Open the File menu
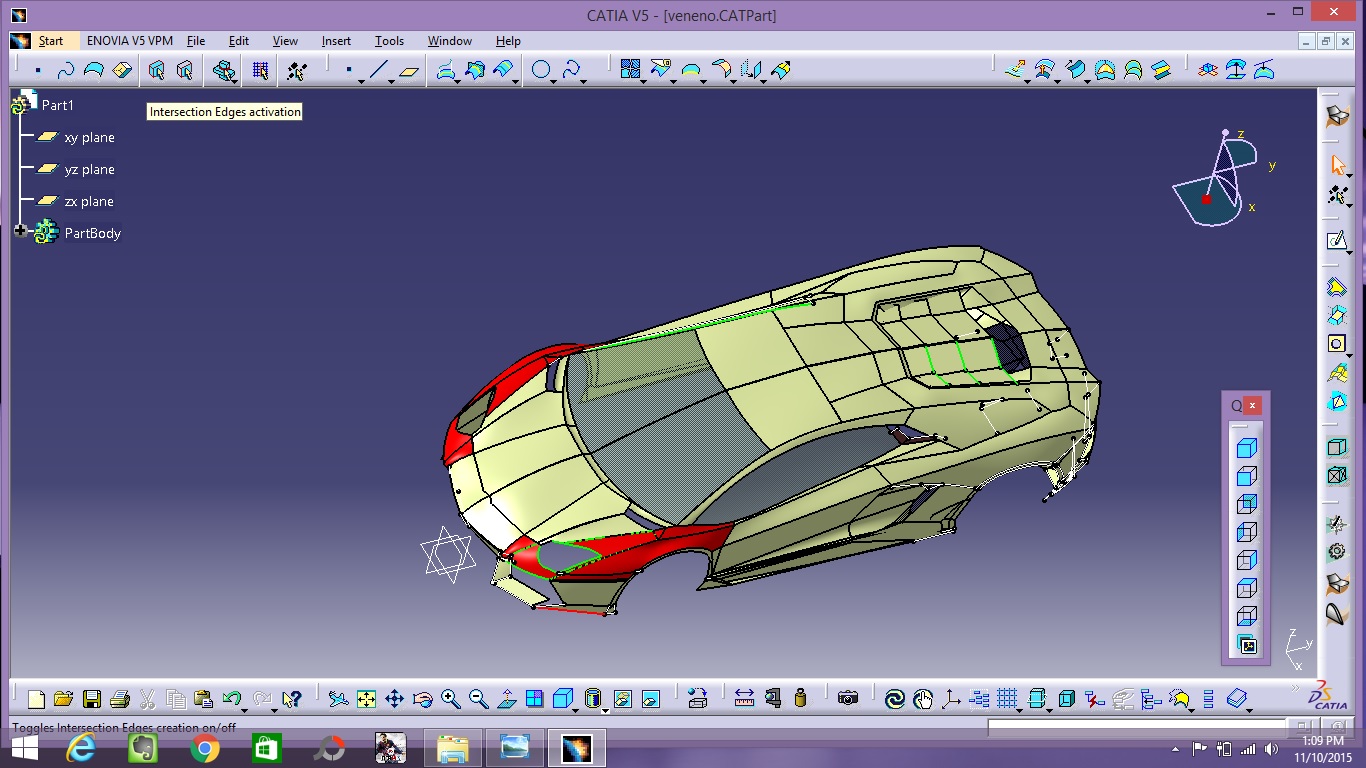The height and width of the screenshot is (768, 1366). point(196,41)
